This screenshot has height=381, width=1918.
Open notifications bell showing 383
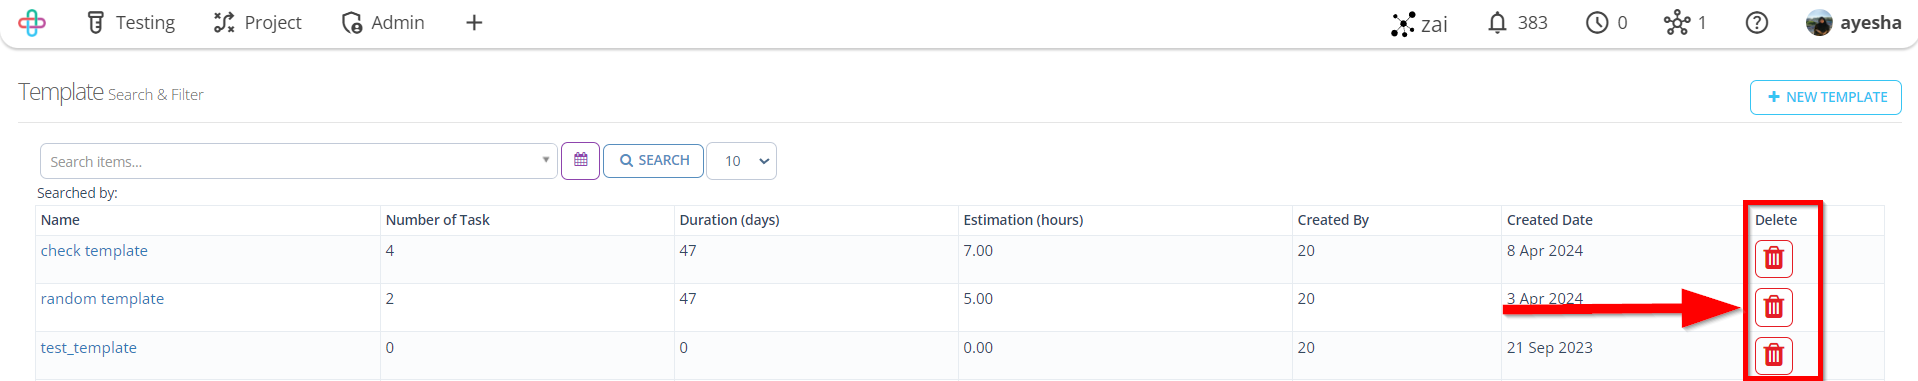(1517, 22)
